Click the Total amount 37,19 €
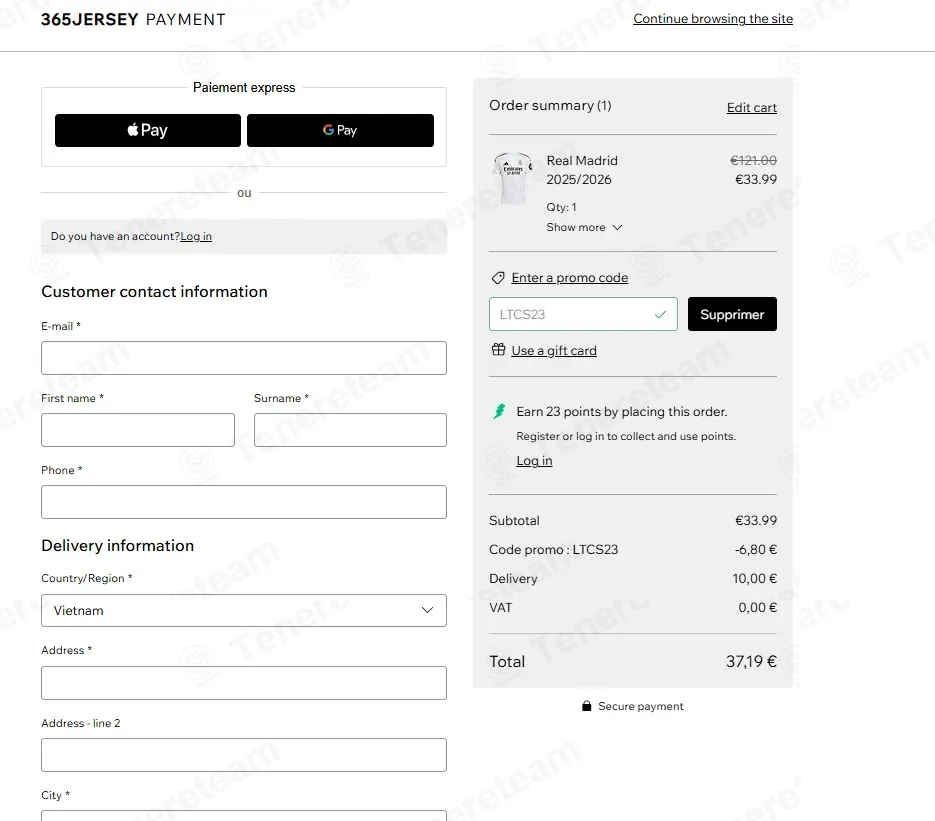The image size is (935, 821). [x=751, y=661]
